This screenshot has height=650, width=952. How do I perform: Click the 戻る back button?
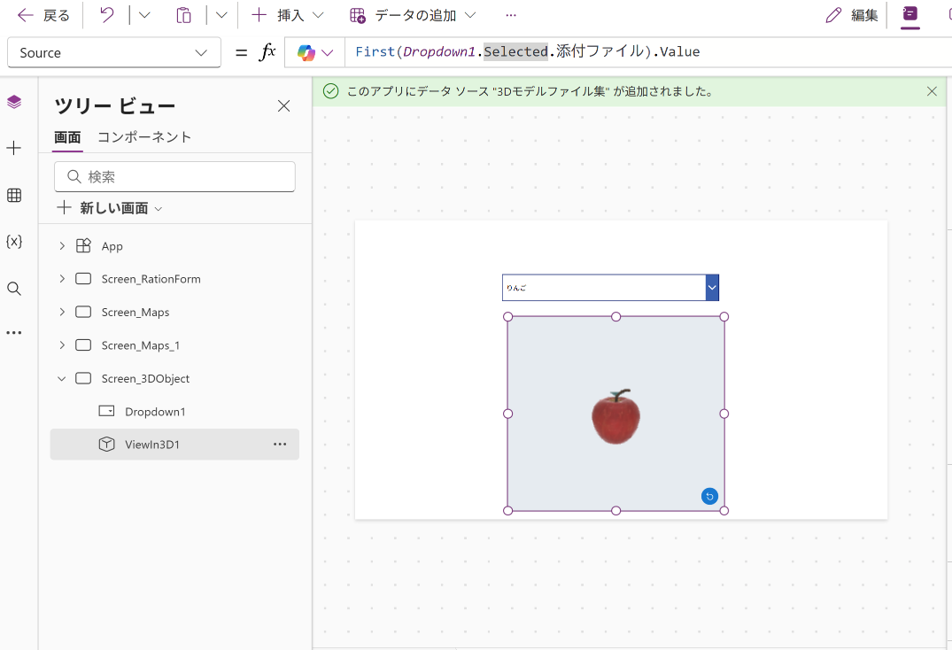pyautogui.click(x=44, y=15)
